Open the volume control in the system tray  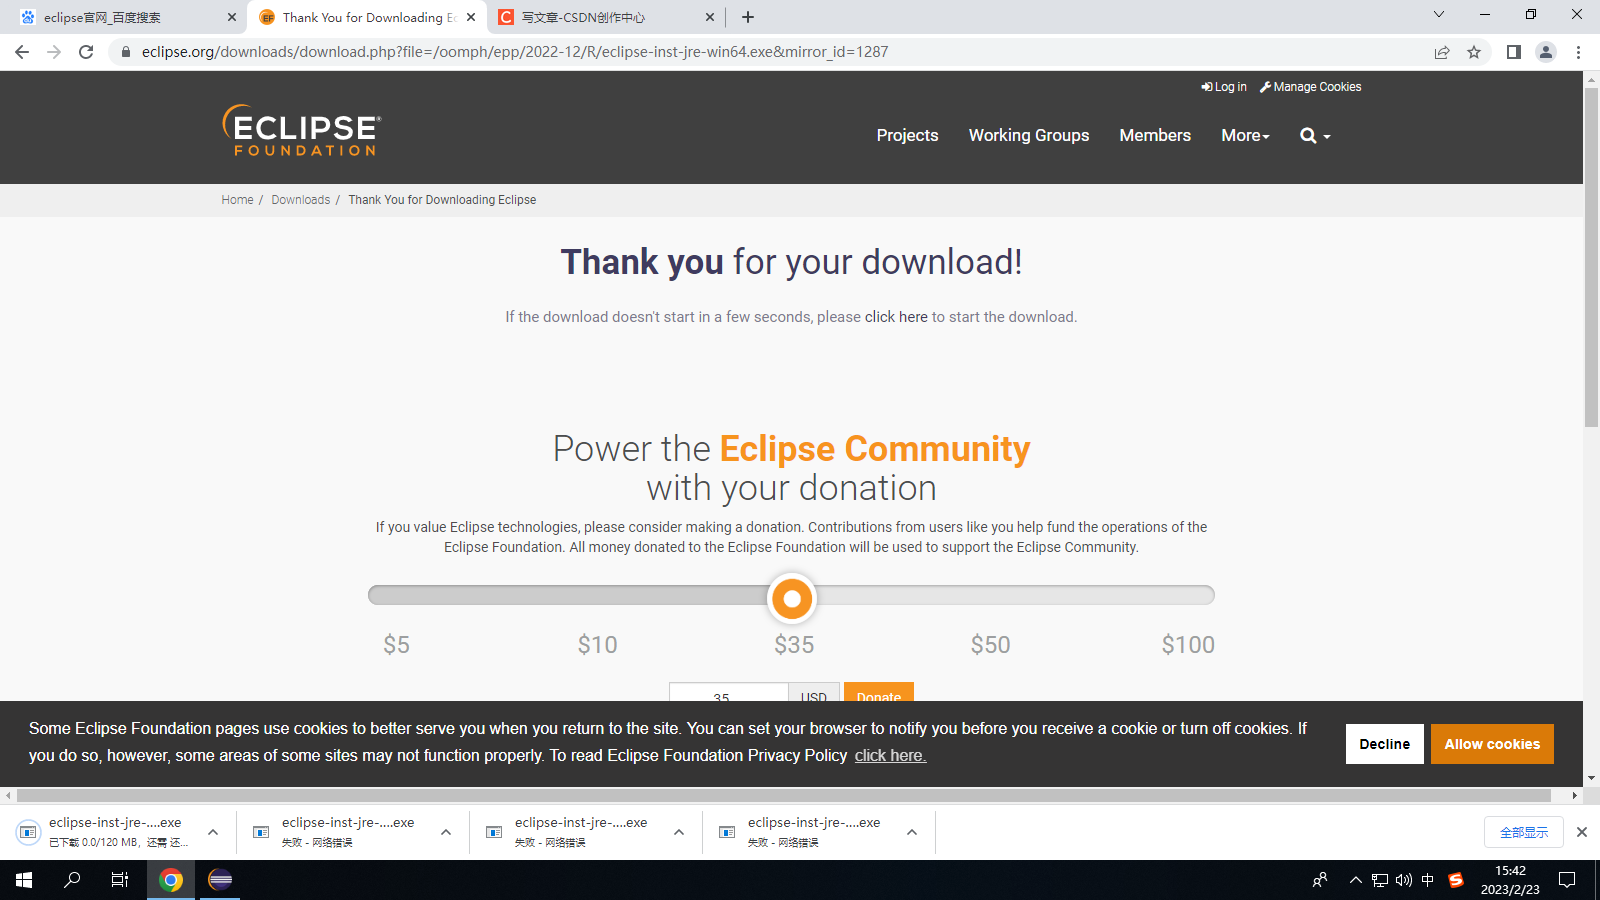click(x=1402, y=880)
